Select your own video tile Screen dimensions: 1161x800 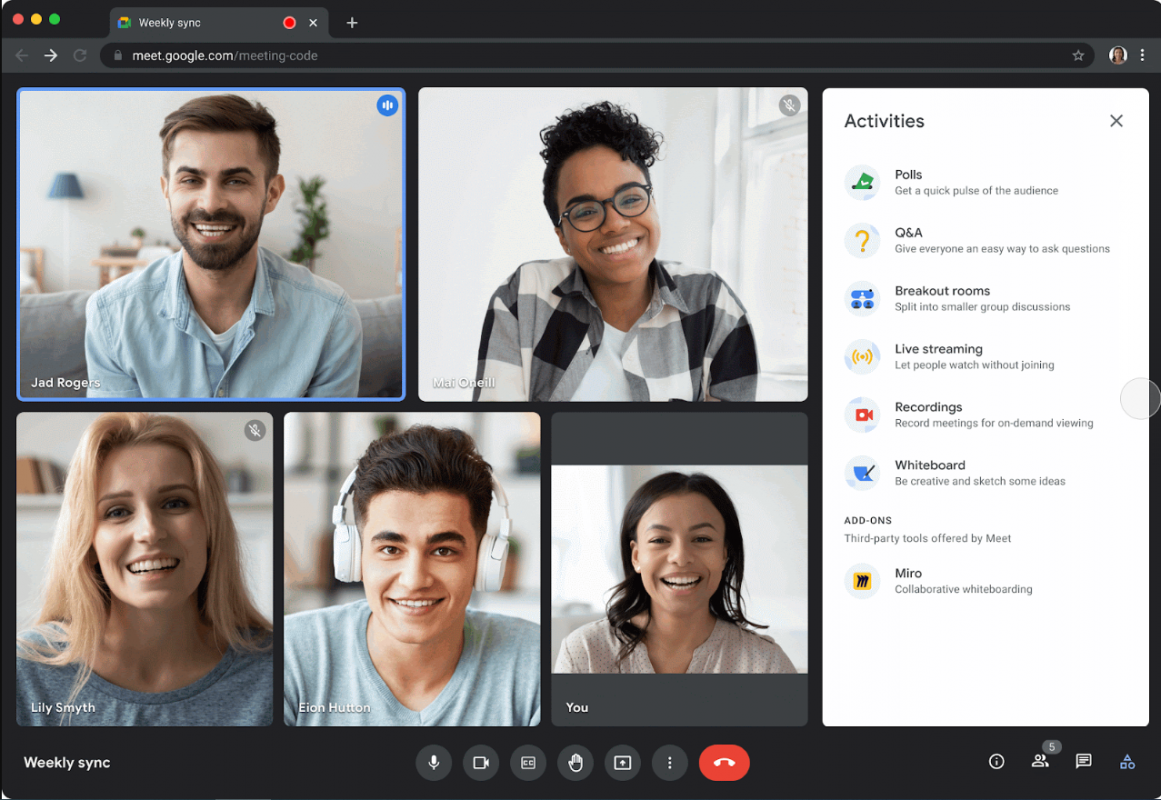pyautogui.click(x=680, y=569)
